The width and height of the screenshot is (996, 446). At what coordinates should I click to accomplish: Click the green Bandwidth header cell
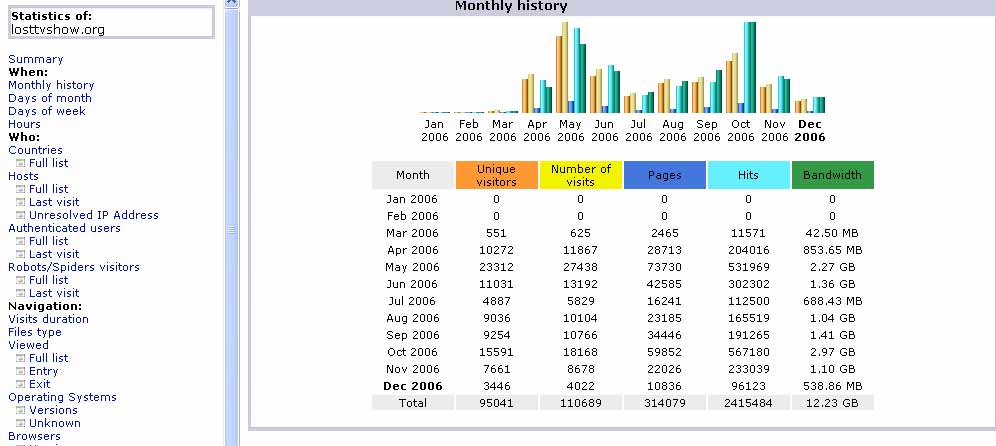pyautogui.click(x=832, y=175)
